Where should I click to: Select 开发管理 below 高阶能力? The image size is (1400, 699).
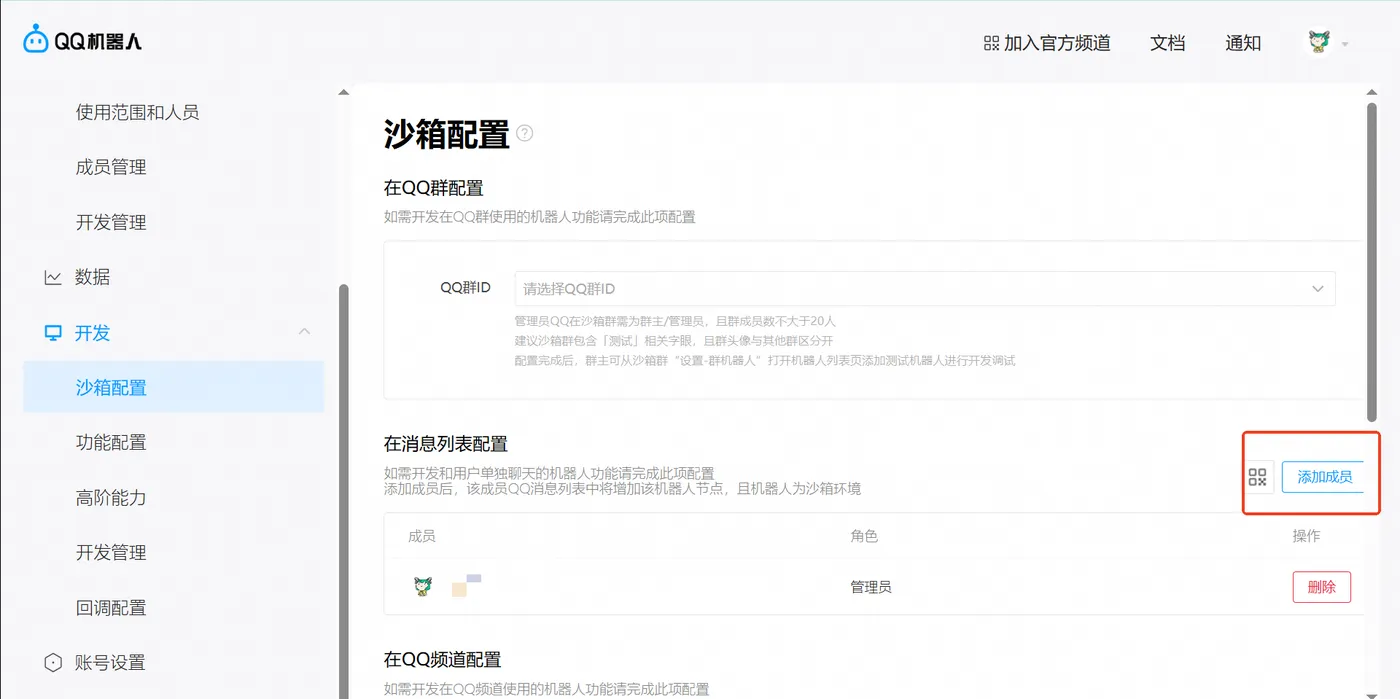tap(111, 552)
